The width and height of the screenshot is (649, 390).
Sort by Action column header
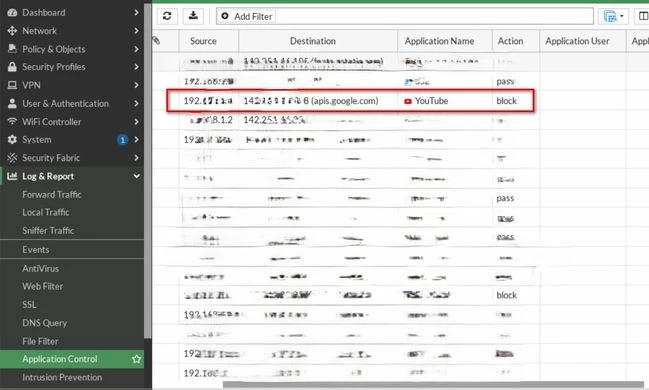510,41
